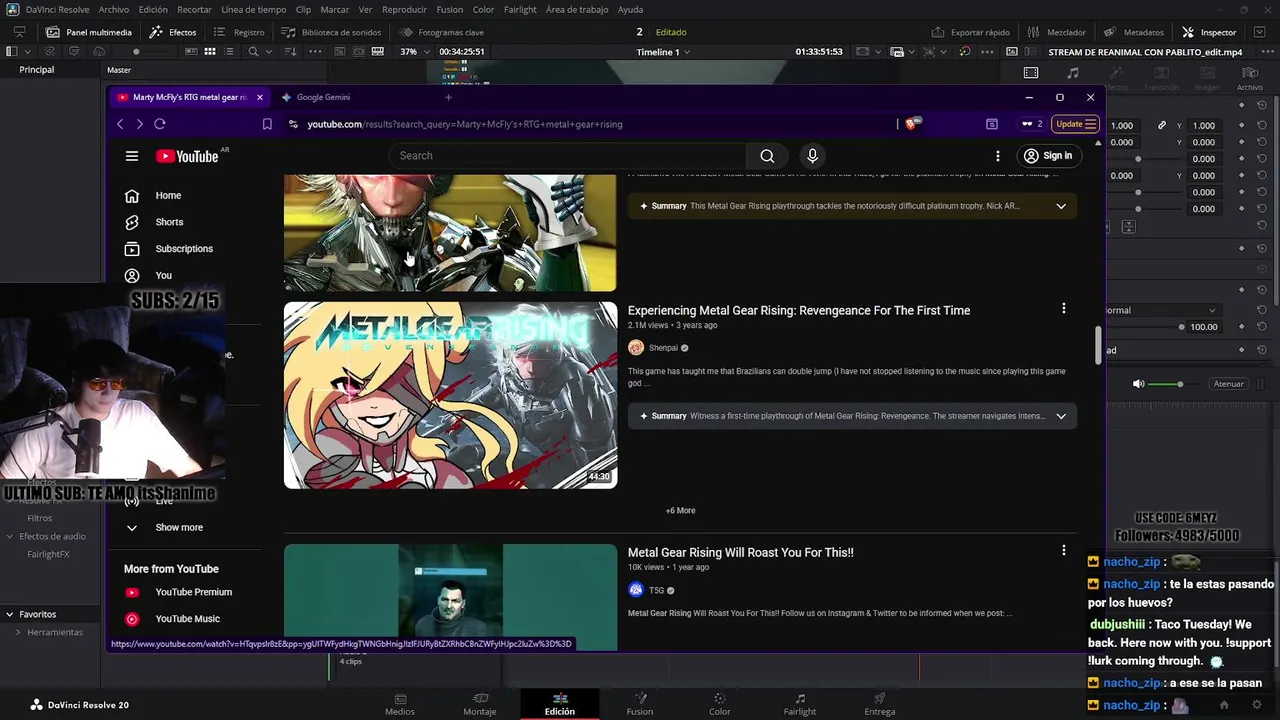
Task: Click Exportar rápido in DaVinci toolbar
Action: (970, 32)
